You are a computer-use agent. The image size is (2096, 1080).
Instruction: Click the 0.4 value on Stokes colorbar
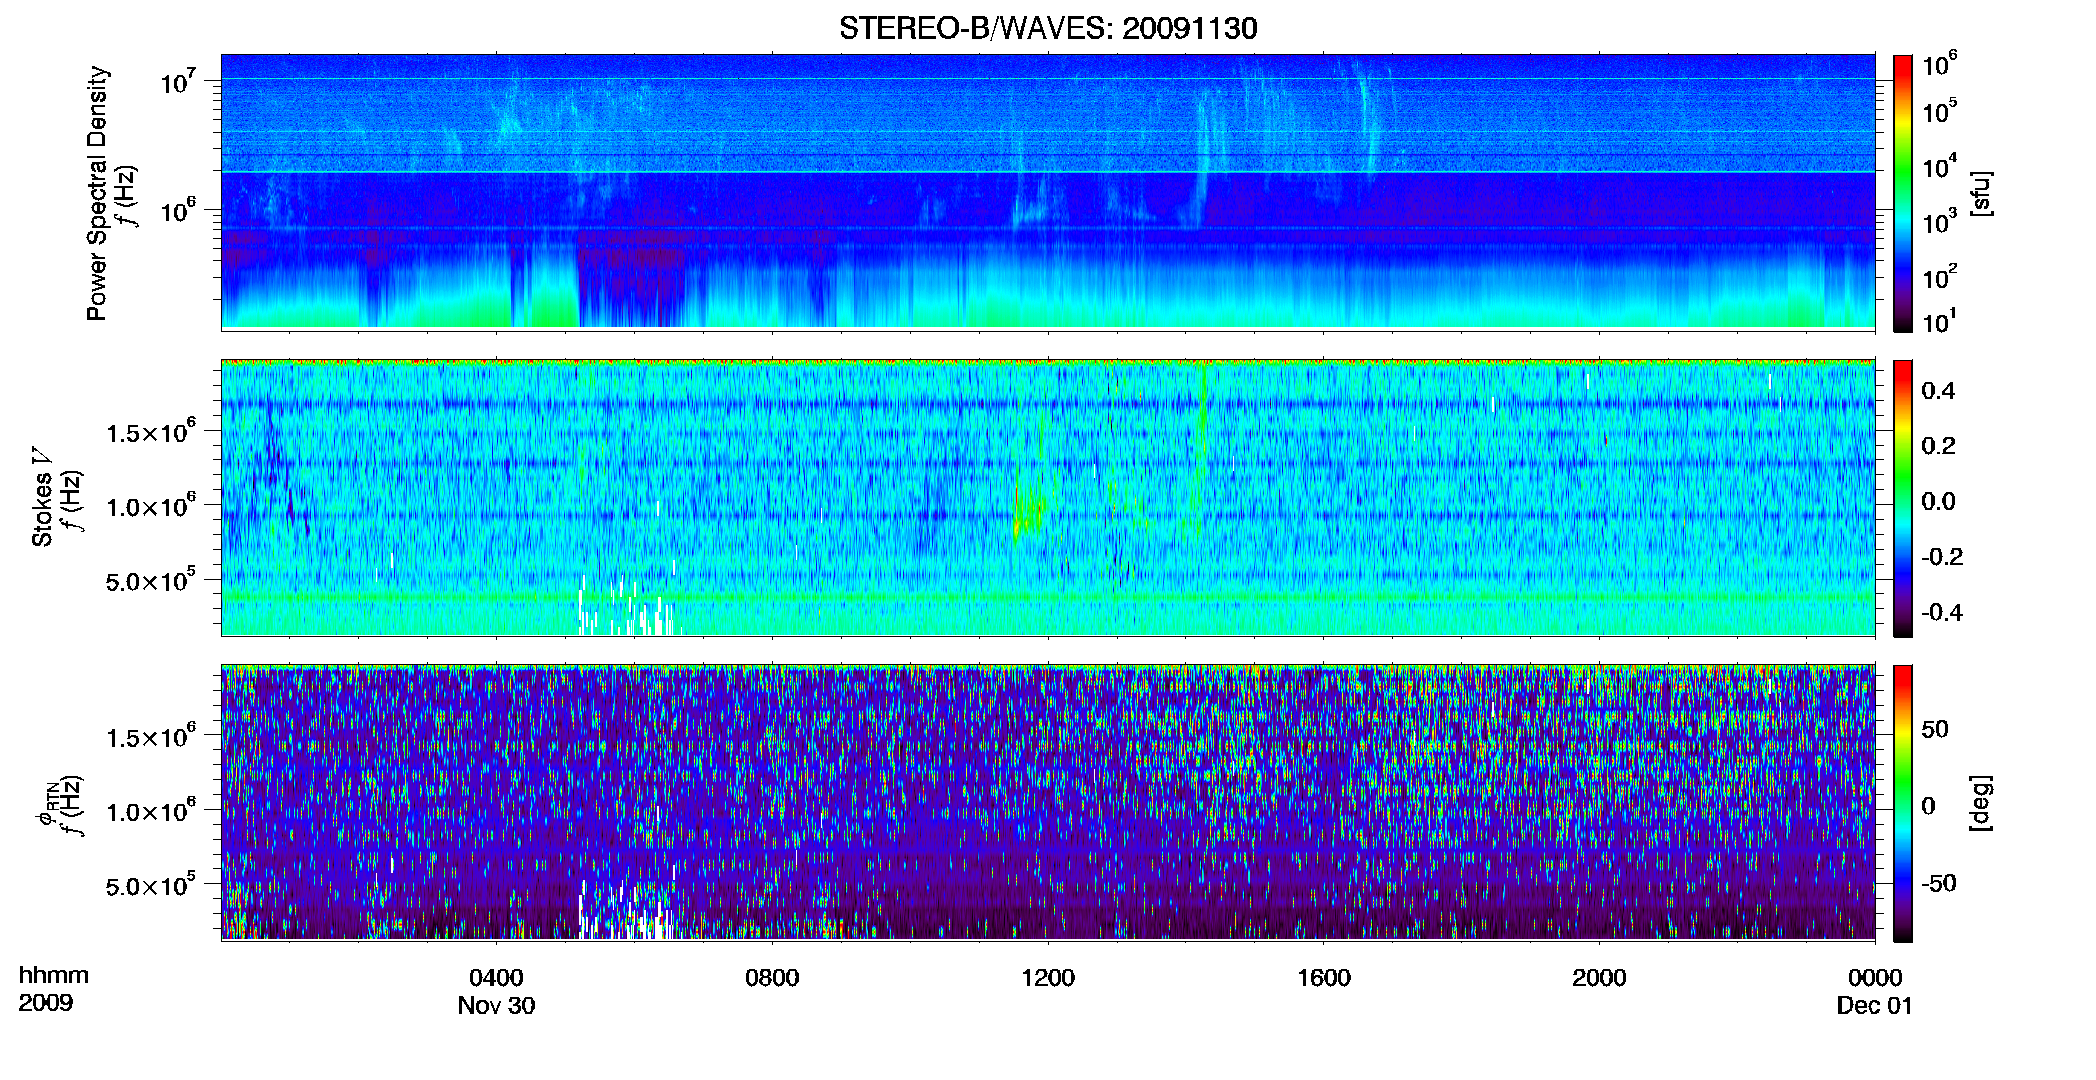pyautogui.click(x=1938, y=390)
